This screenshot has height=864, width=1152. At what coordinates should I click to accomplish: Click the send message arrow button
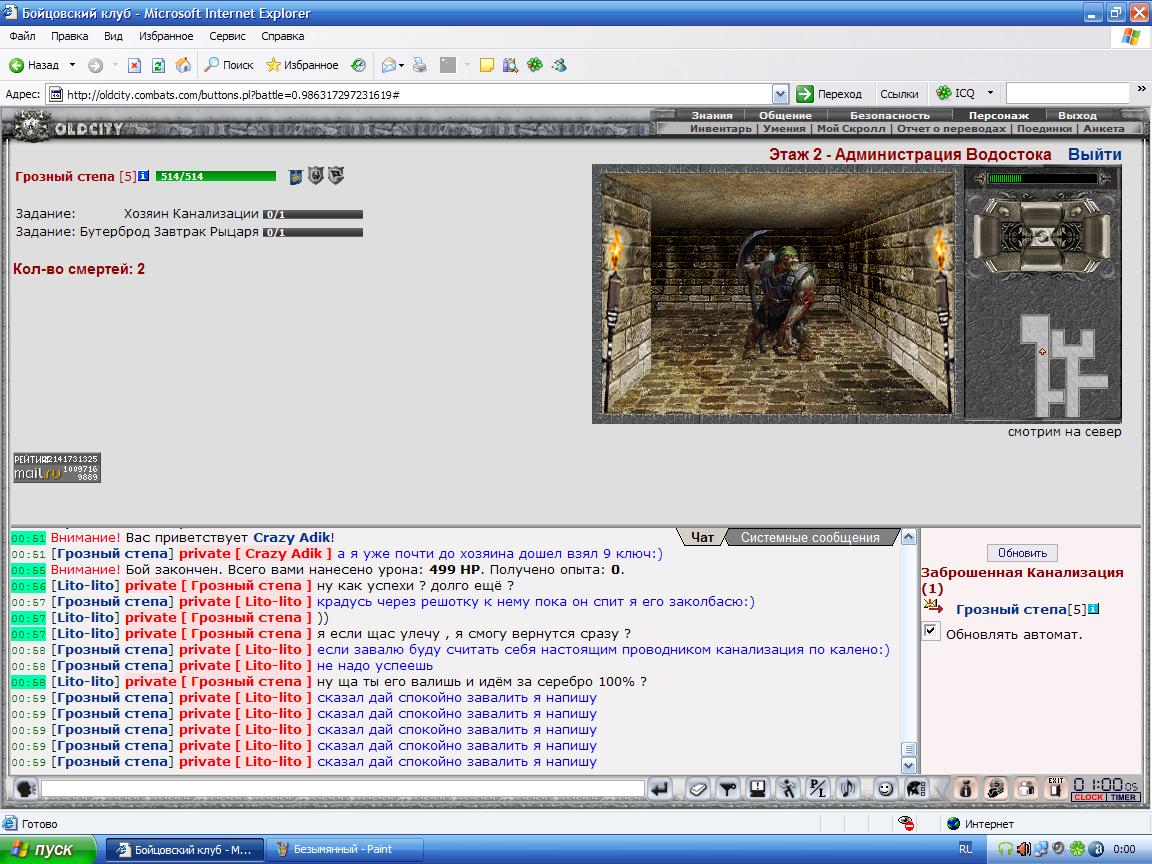660,788
